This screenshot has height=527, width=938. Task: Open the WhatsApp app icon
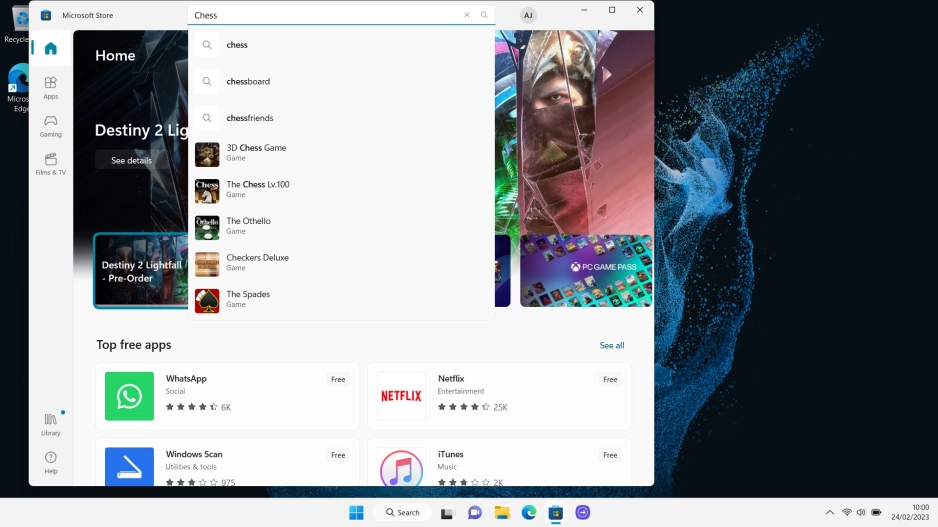[x=129, y=396]
